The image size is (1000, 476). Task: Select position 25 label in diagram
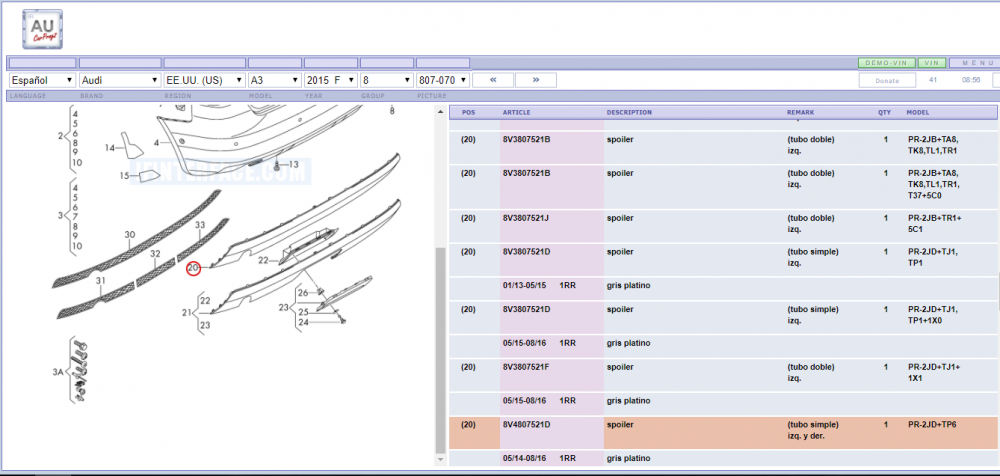coord(304,312)
